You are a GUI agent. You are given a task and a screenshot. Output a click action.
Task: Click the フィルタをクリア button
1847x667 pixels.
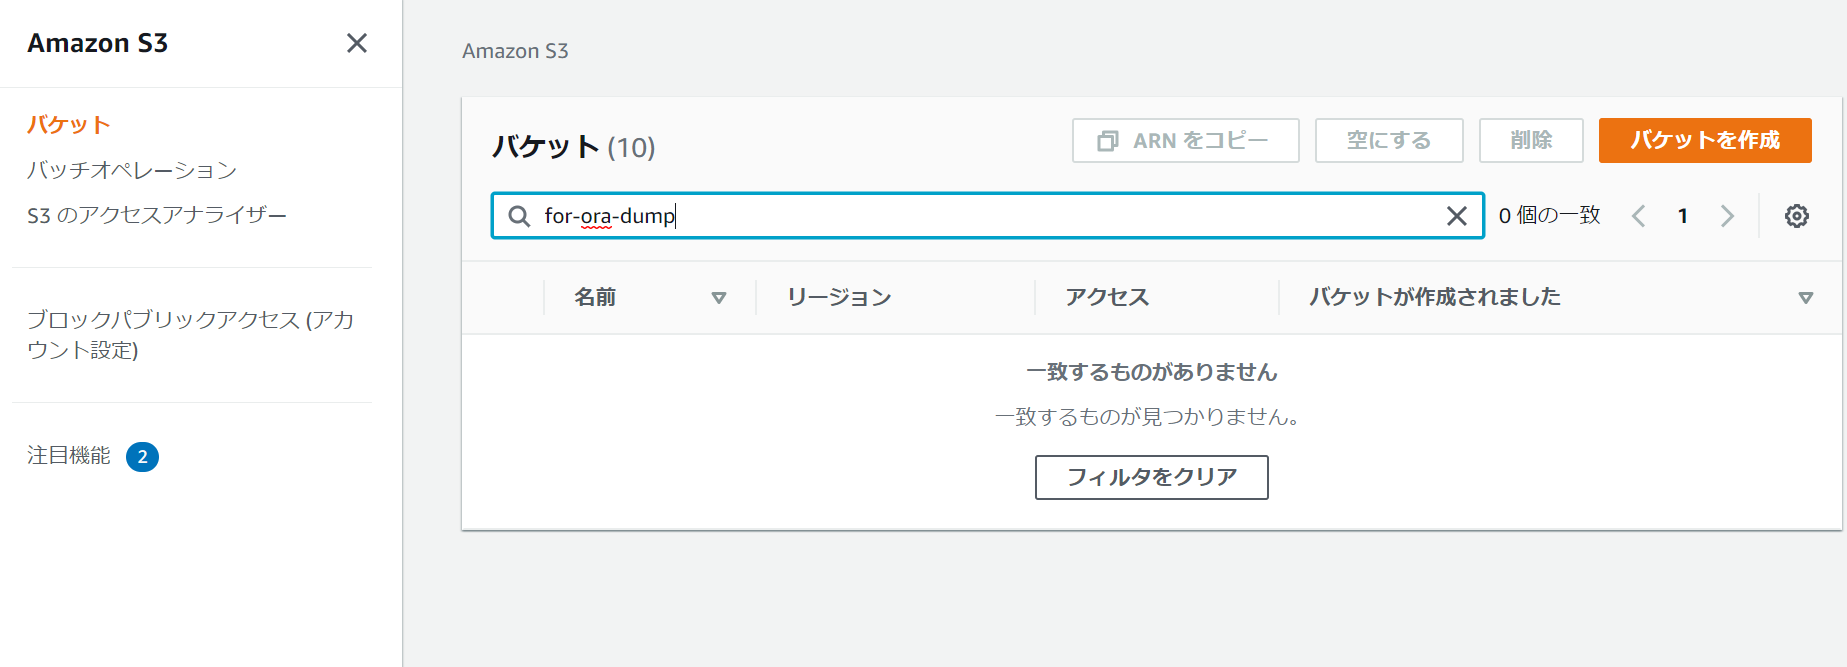coord(1152,477)
